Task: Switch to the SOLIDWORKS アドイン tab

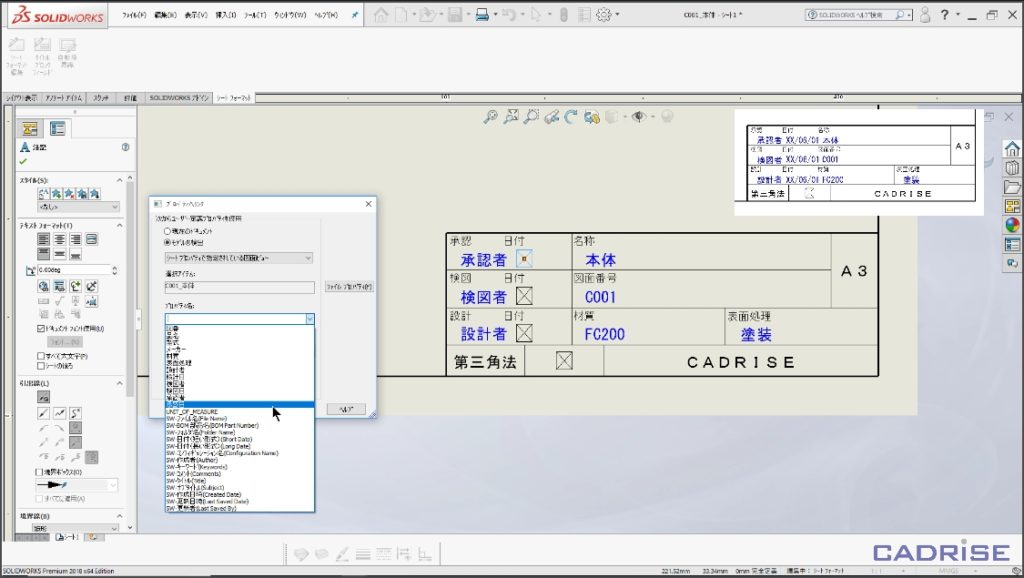Action: (x=179, y=98)
